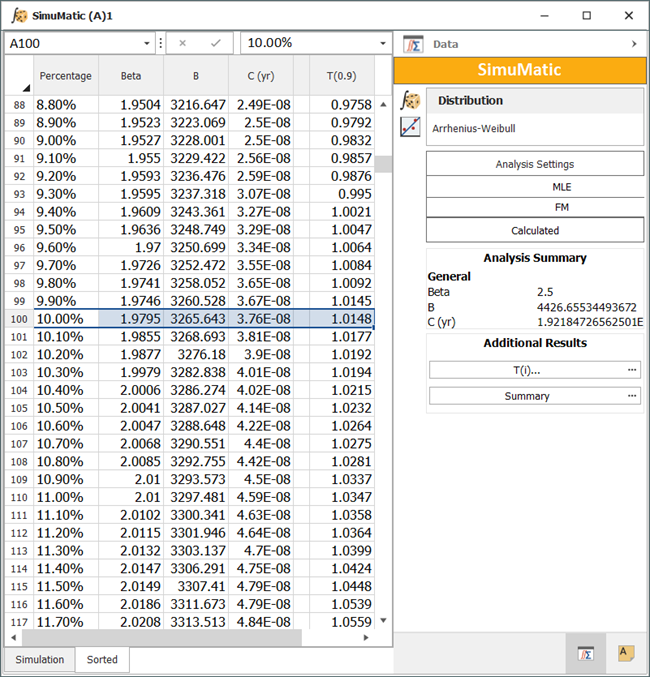Screen dimensions: 650x677
Task: Click the formula bar confirm checkmark icon
Action: pyautogui.click(x=216, y=43)
